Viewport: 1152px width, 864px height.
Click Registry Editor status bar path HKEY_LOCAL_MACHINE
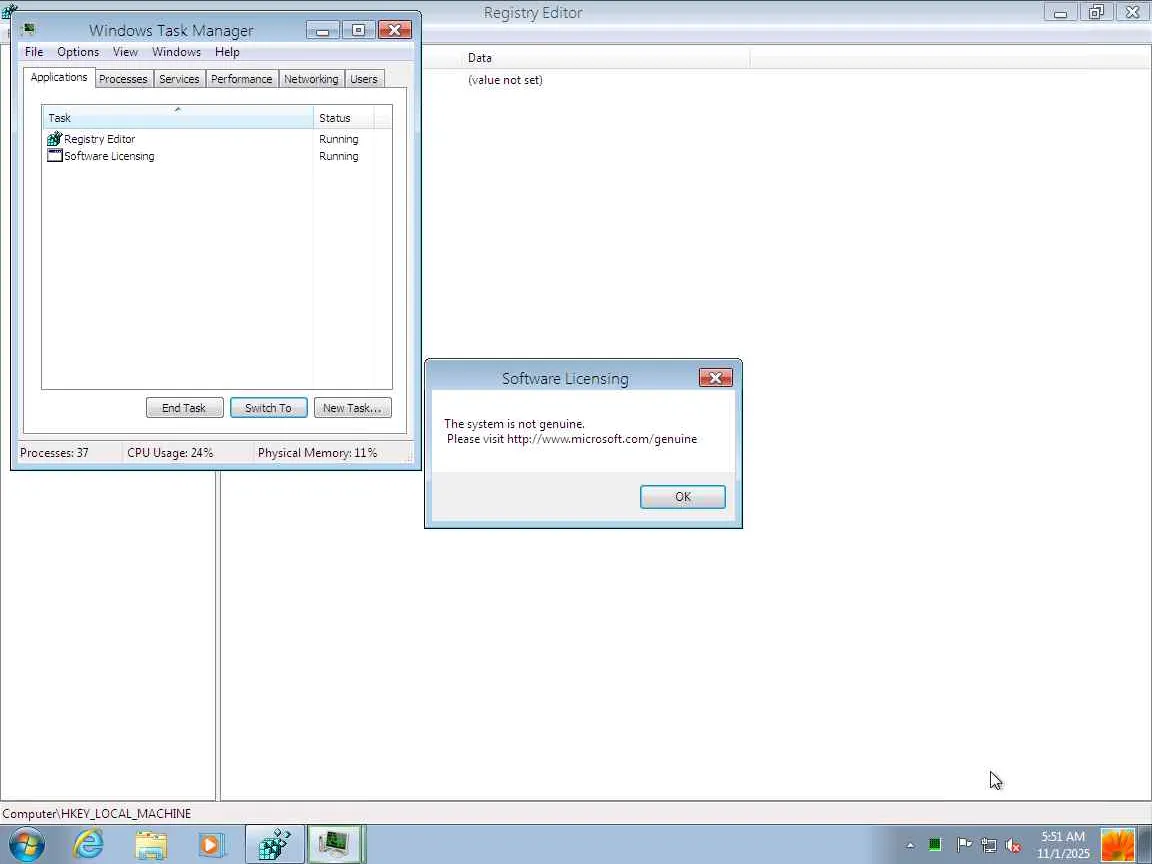pos(96,813)
